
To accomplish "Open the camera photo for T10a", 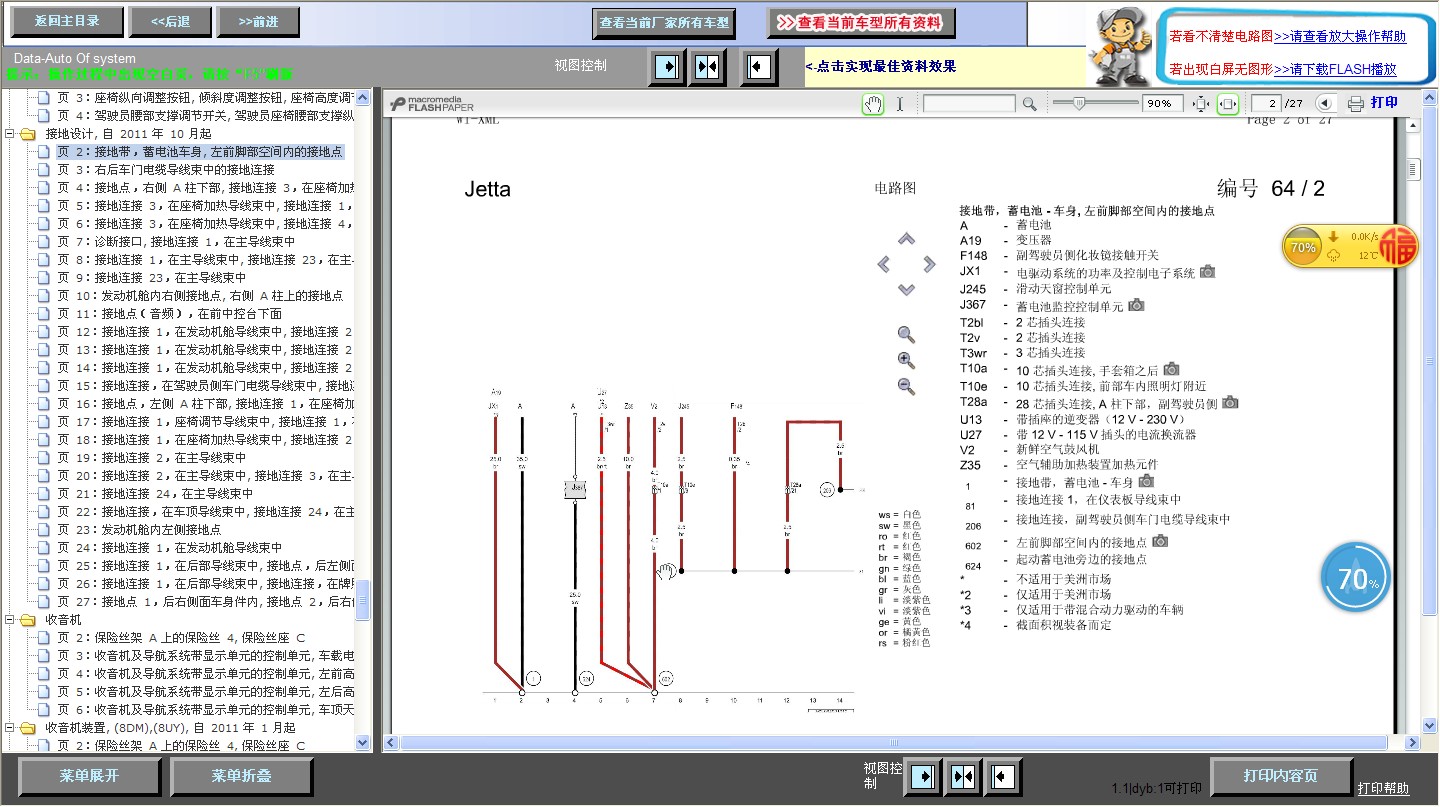I will [x=1171, y=369].
